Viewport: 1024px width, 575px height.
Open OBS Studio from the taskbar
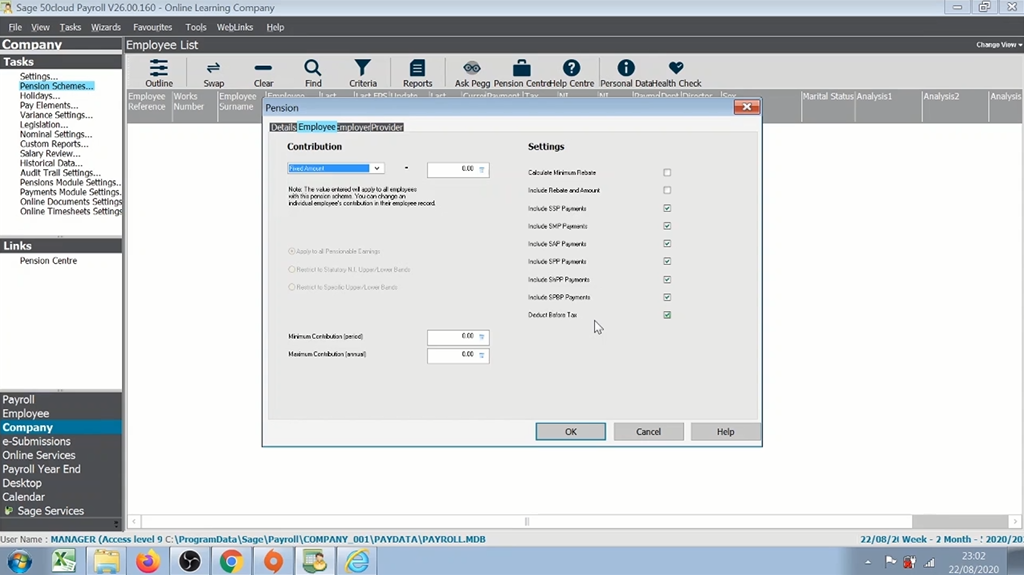click(x=189, y=561)
